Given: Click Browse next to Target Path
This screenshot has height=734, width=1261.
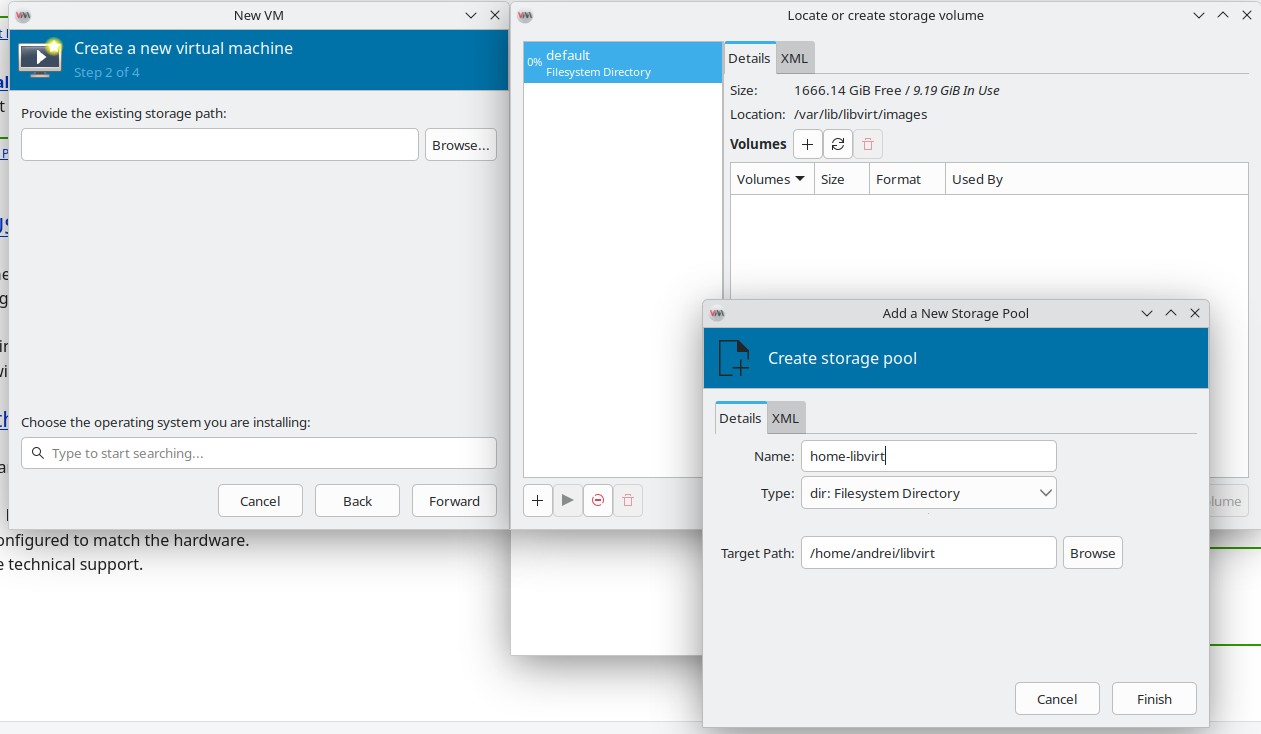Looking at the screenshot, I should point(1092,553).
